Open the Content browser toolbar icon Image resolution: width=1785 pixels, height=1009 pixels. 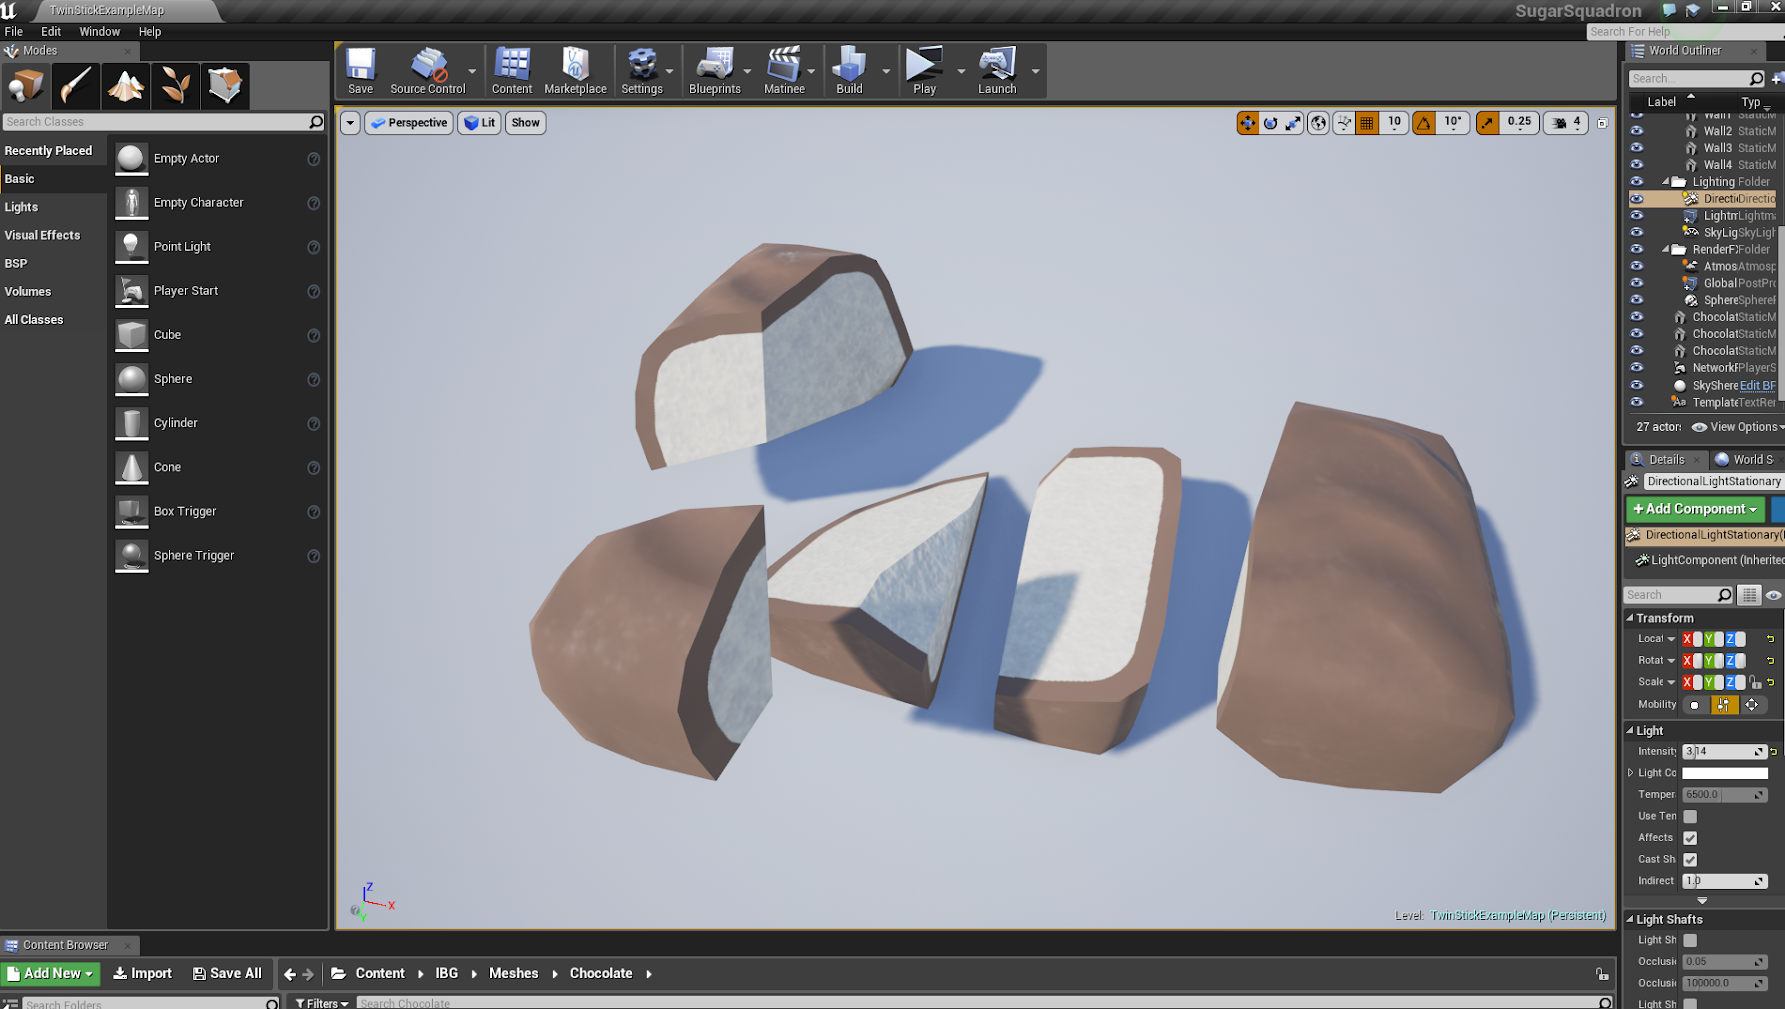512,70
